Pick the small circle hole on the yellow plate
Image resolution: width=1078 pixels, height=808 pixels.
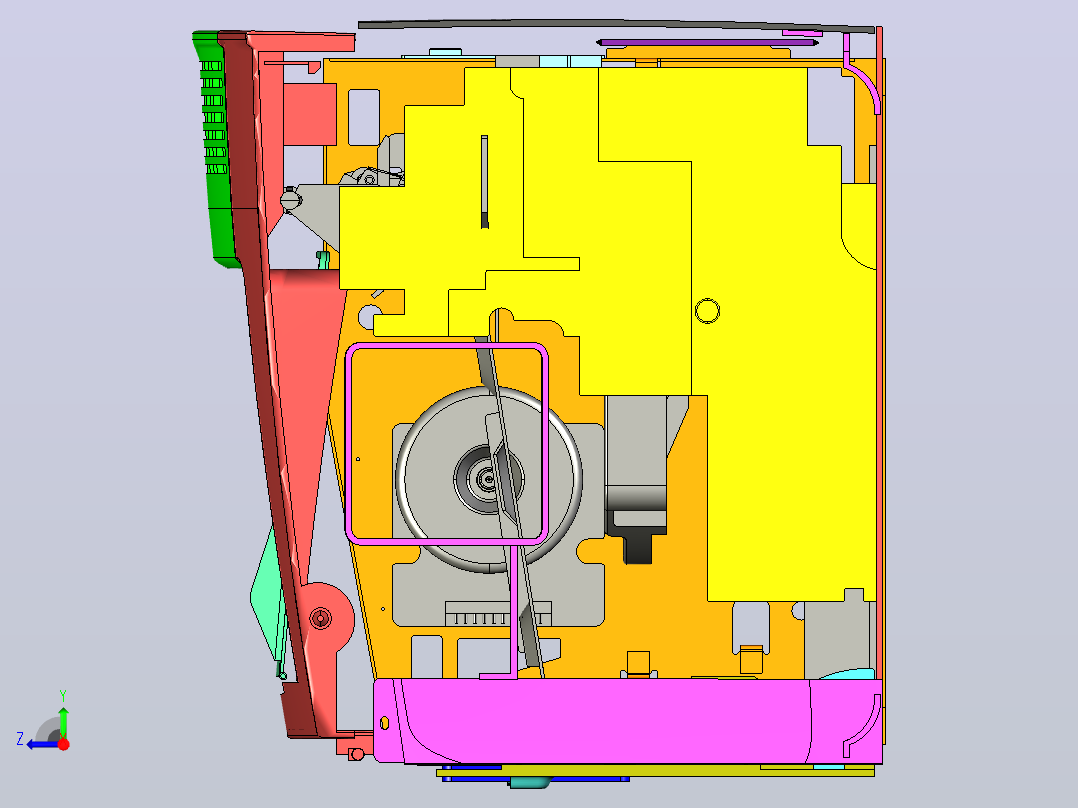point(707,311)
